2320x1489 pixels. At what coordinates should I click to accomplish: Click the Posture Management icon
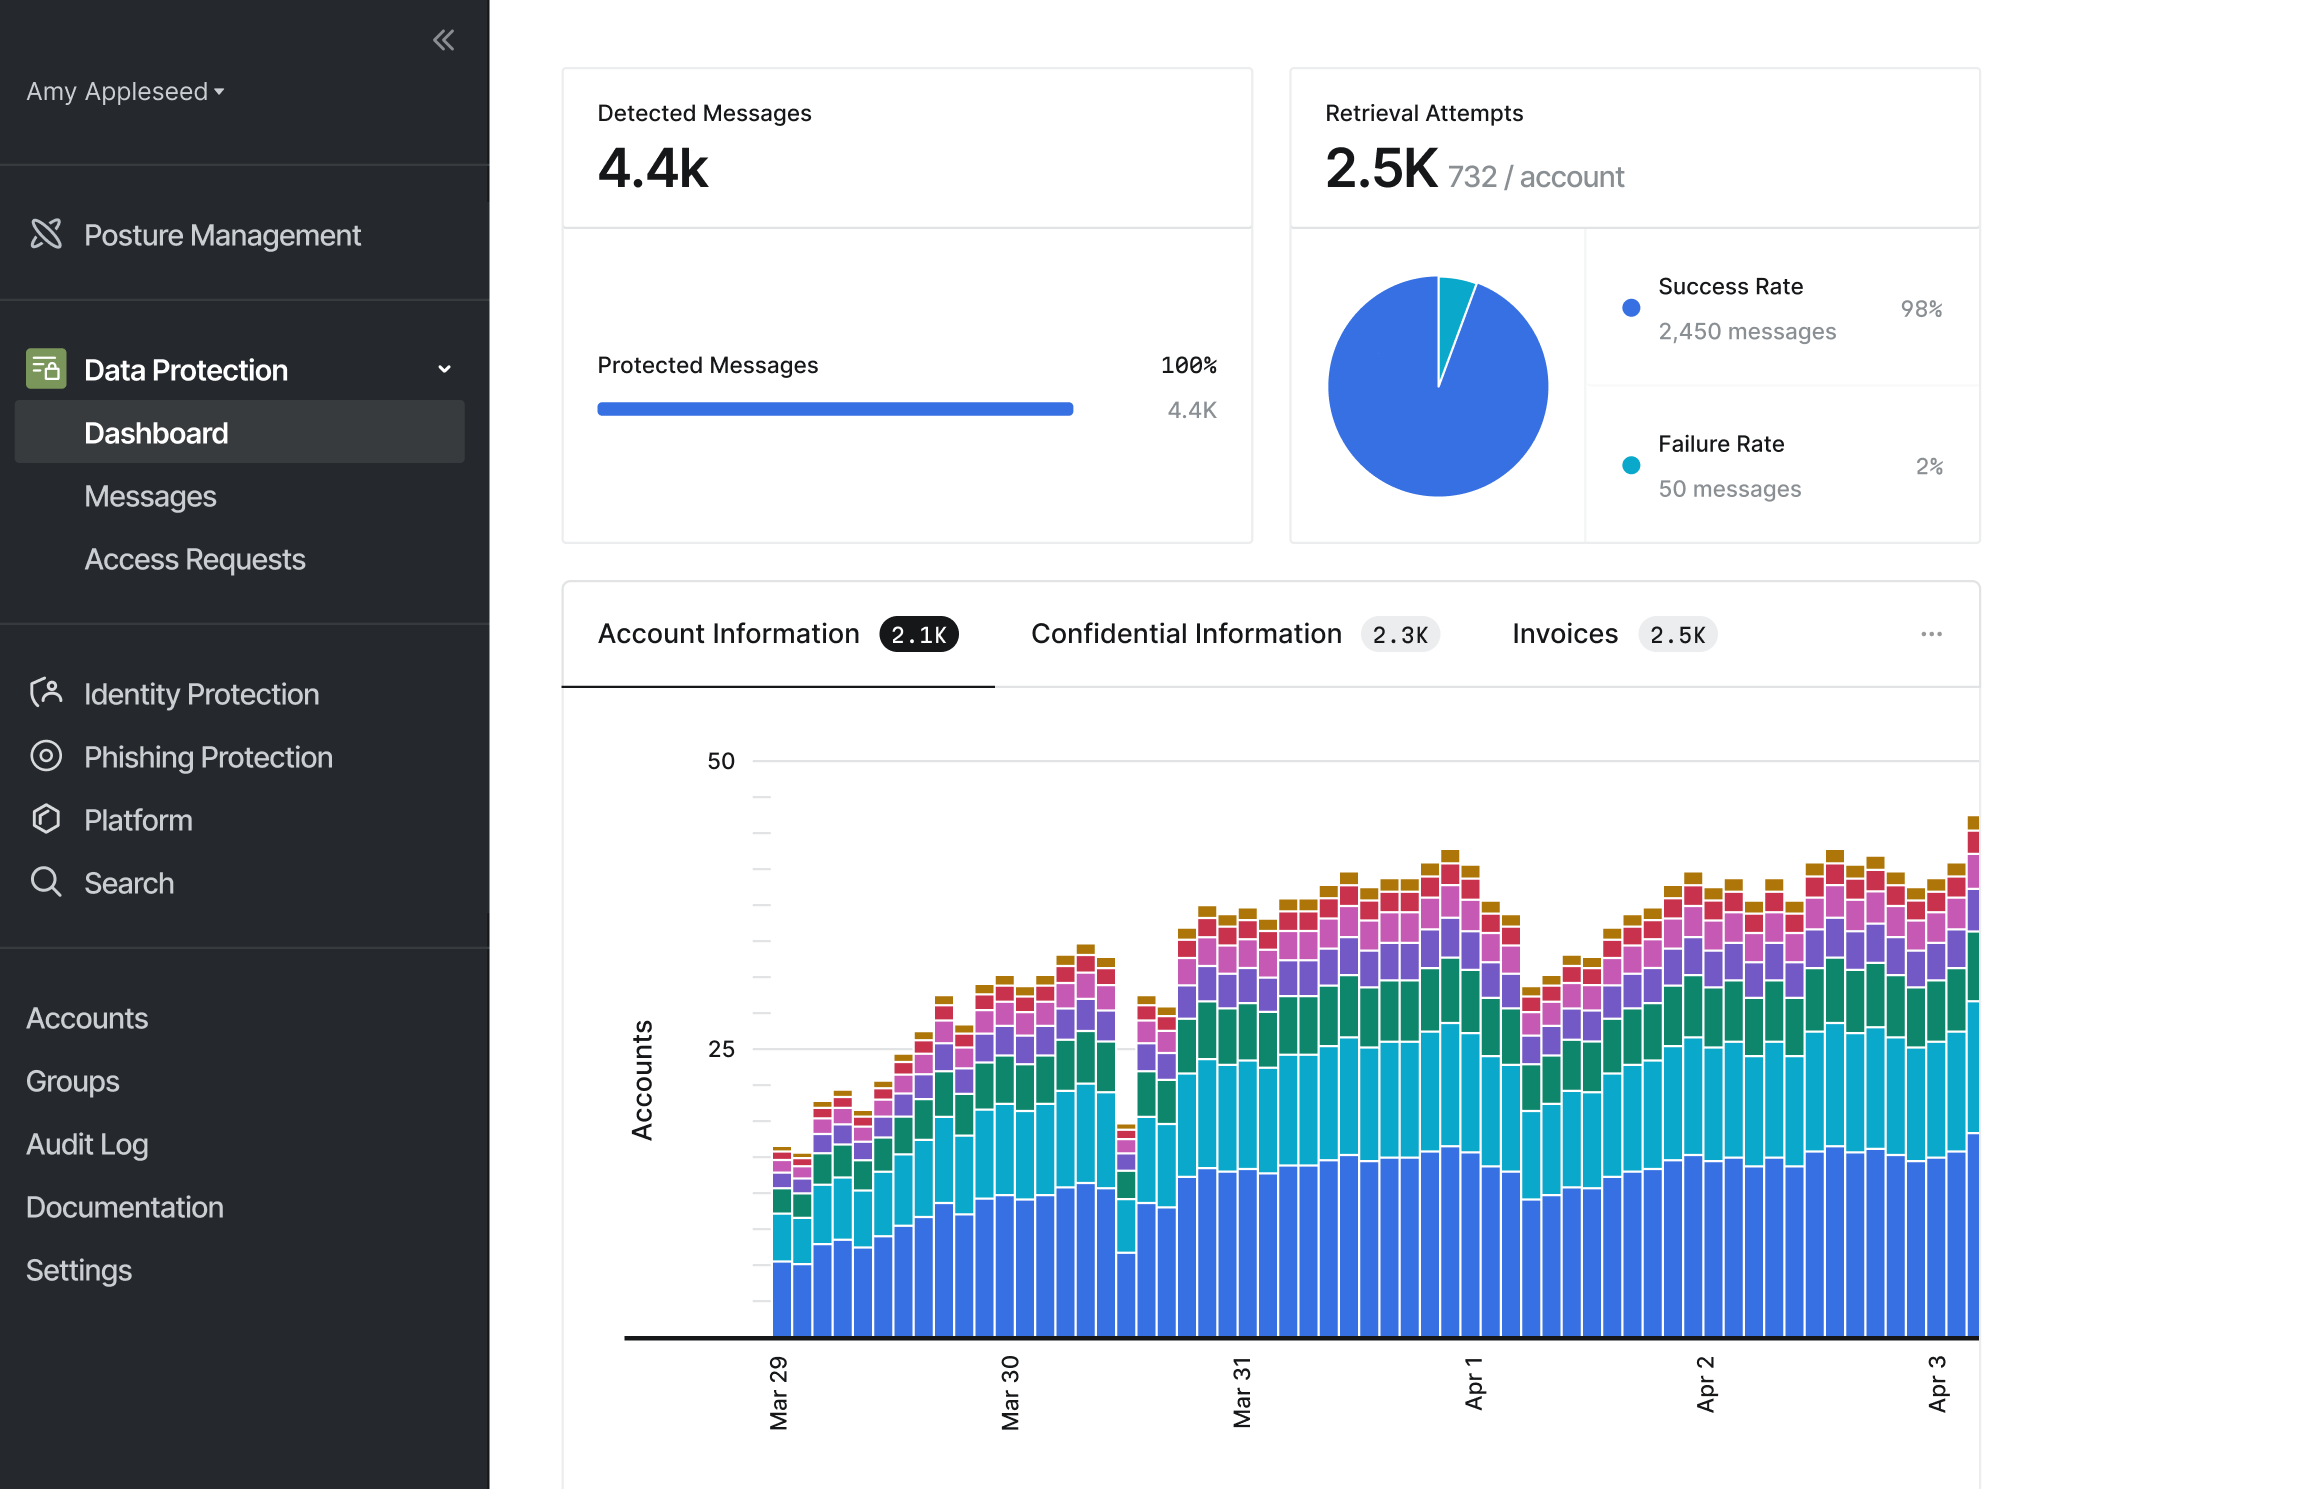(x=46, y=234)
